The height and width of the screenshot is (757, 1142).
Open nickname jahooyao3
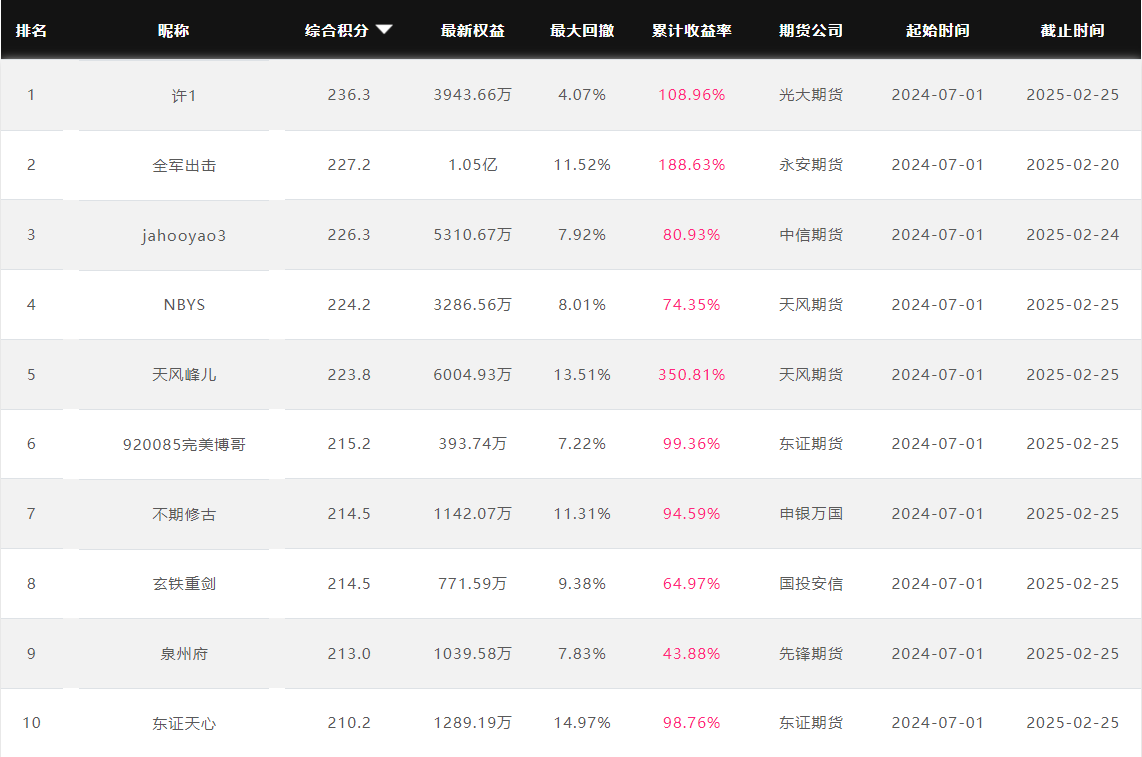(184, 235)
